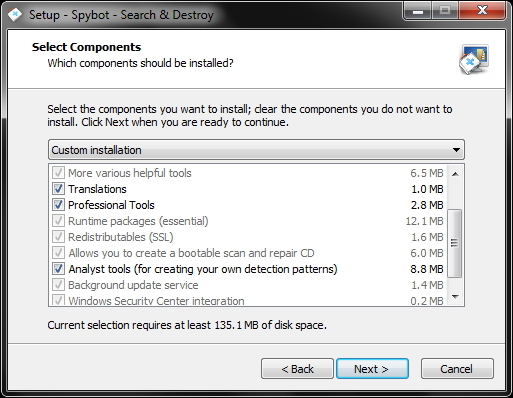Click the setup wizard computer icon
The height and width of the screenshot is (398, 513).
click(x=474, y=60)
